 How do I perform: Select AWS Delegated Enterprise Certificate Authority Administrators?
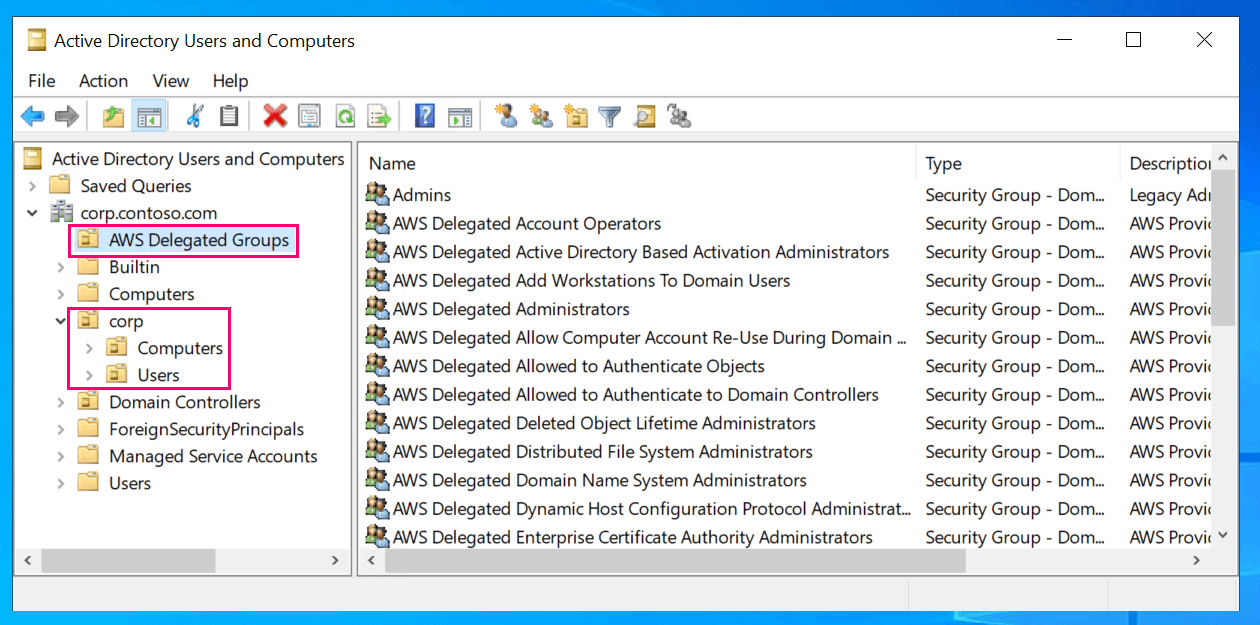click(x=633, y=537)
